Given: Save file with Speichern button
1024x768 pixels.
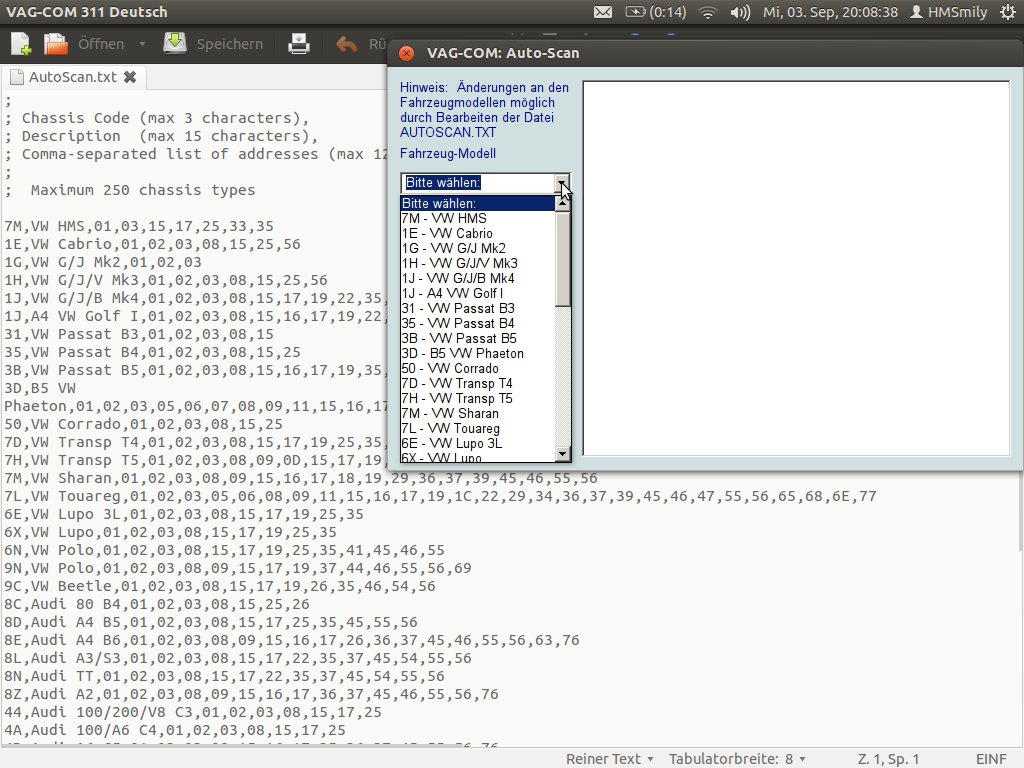Looking at the screenshot, I should 214,44.
